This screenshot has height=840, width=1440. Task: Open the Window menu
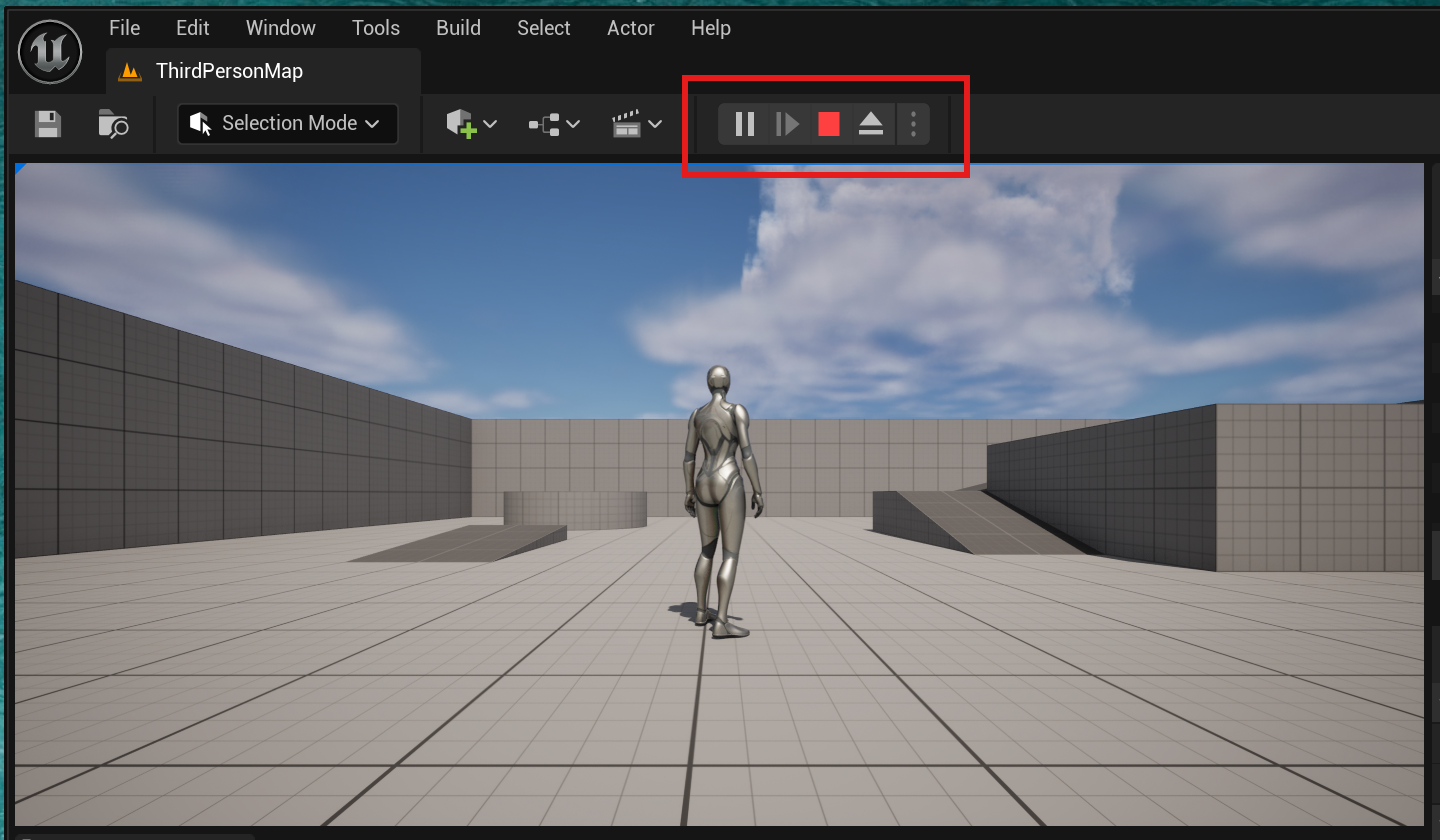pyautogui.click(x=281, y=28)
